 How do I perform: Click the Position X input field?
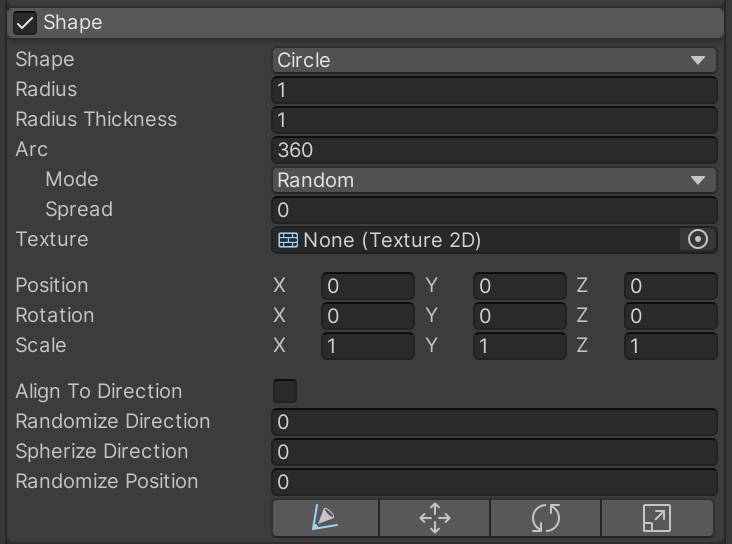pyautogui.click(x=367, y=286)
